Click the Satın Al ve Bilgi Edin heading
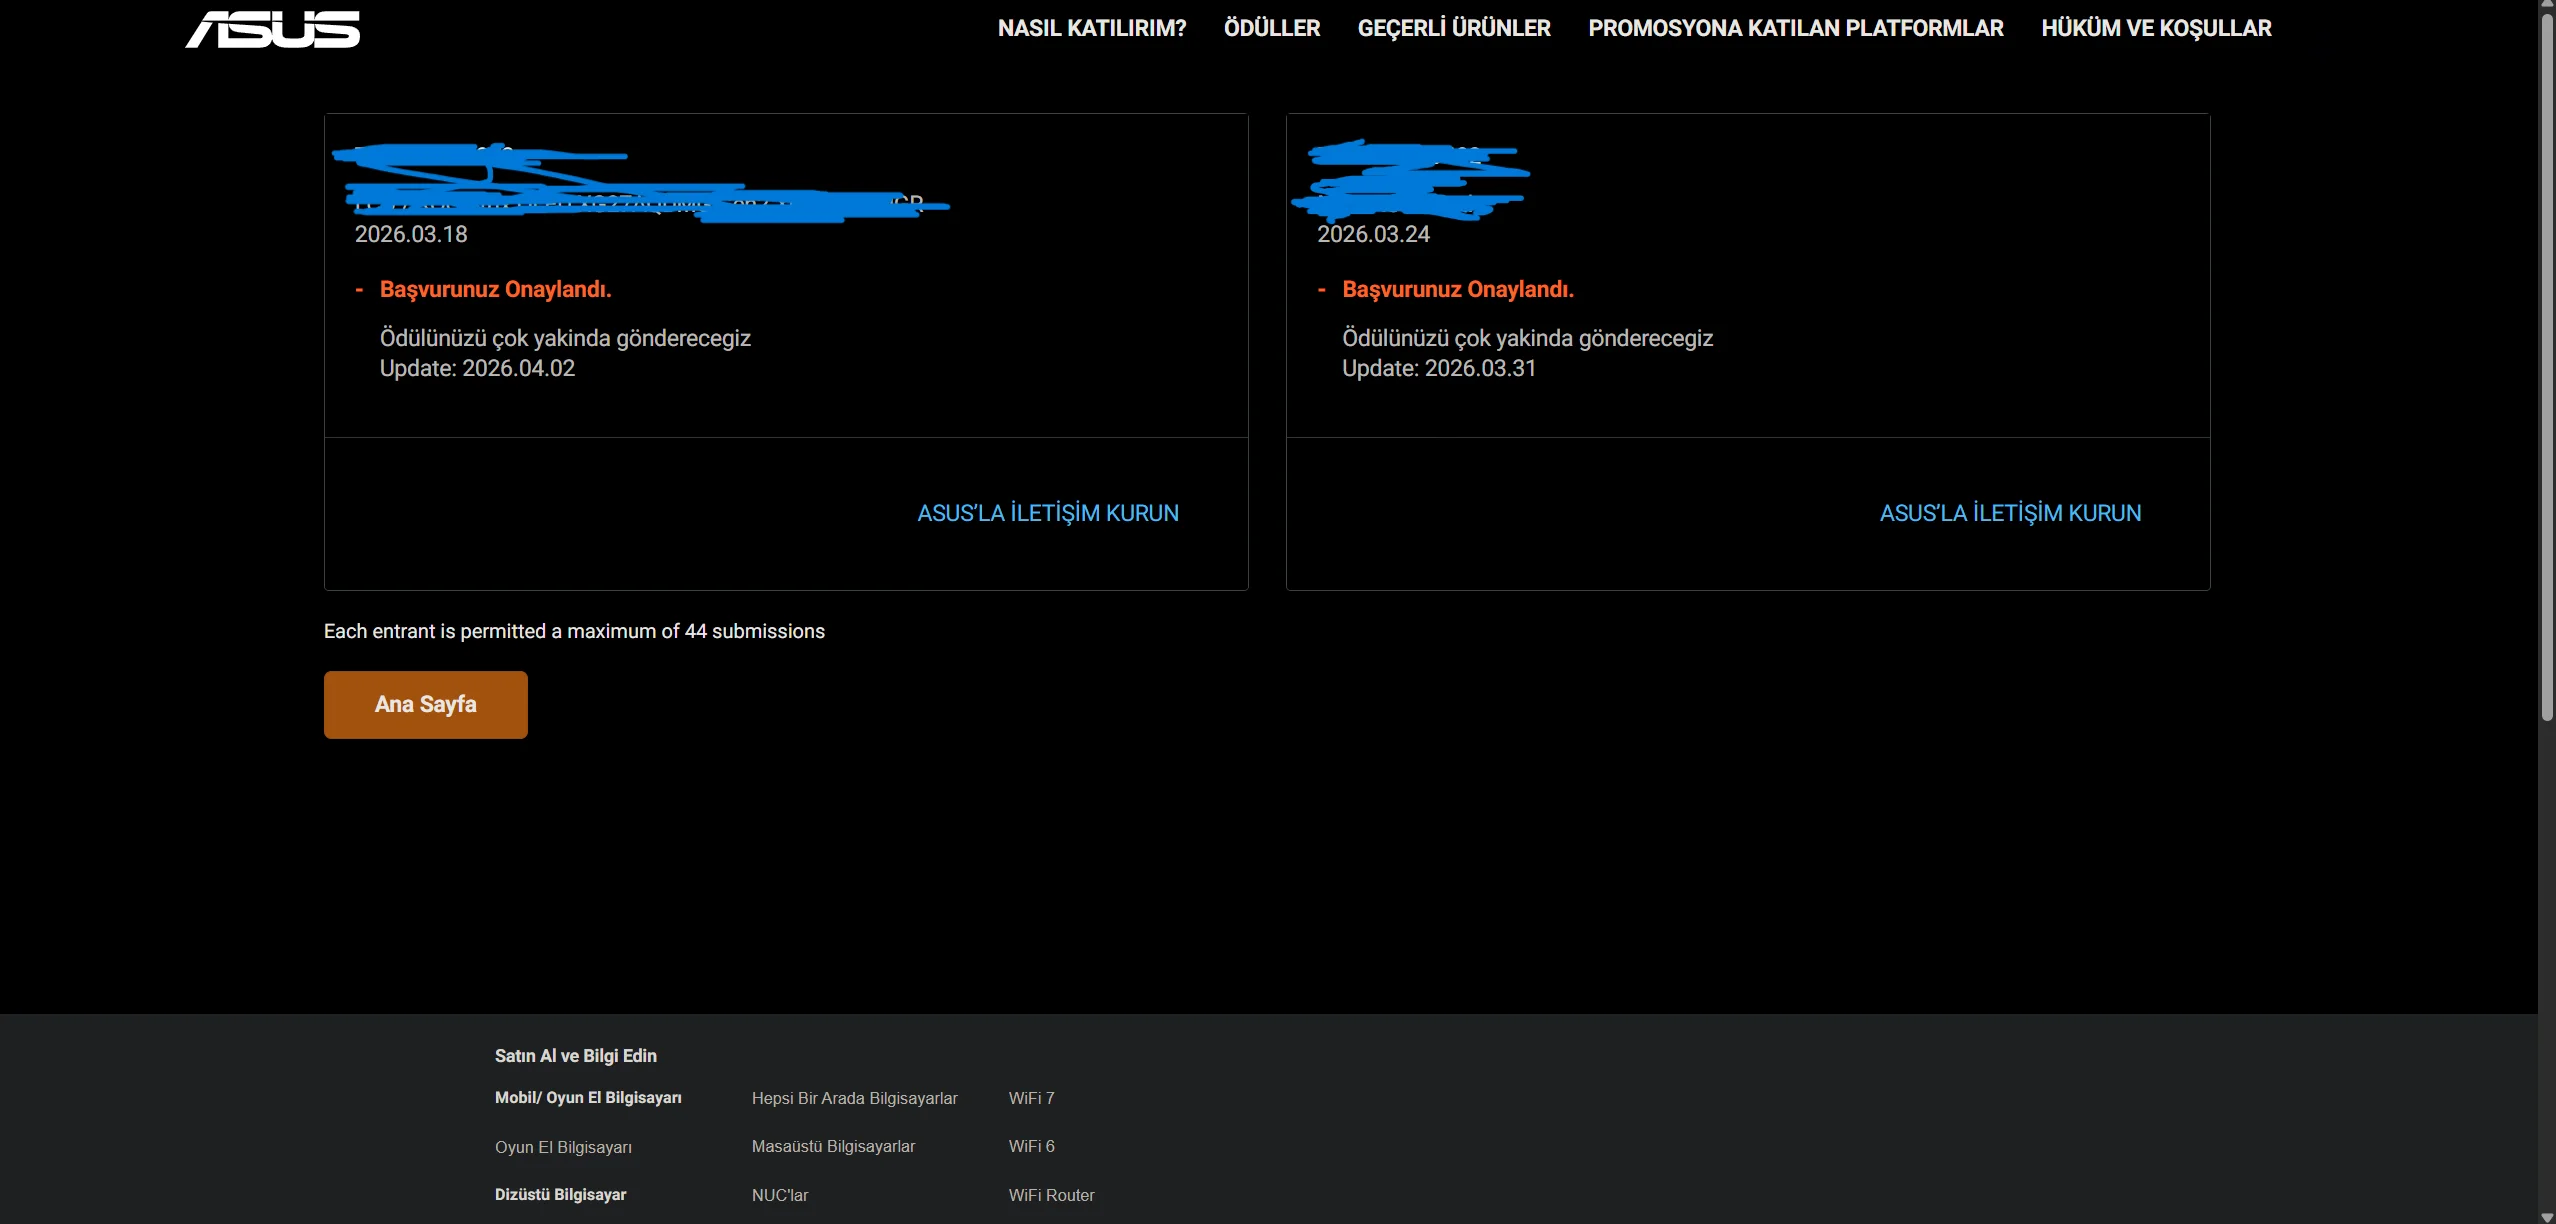This screenshot has width=2556, height=1224. tap(576, 1056)
